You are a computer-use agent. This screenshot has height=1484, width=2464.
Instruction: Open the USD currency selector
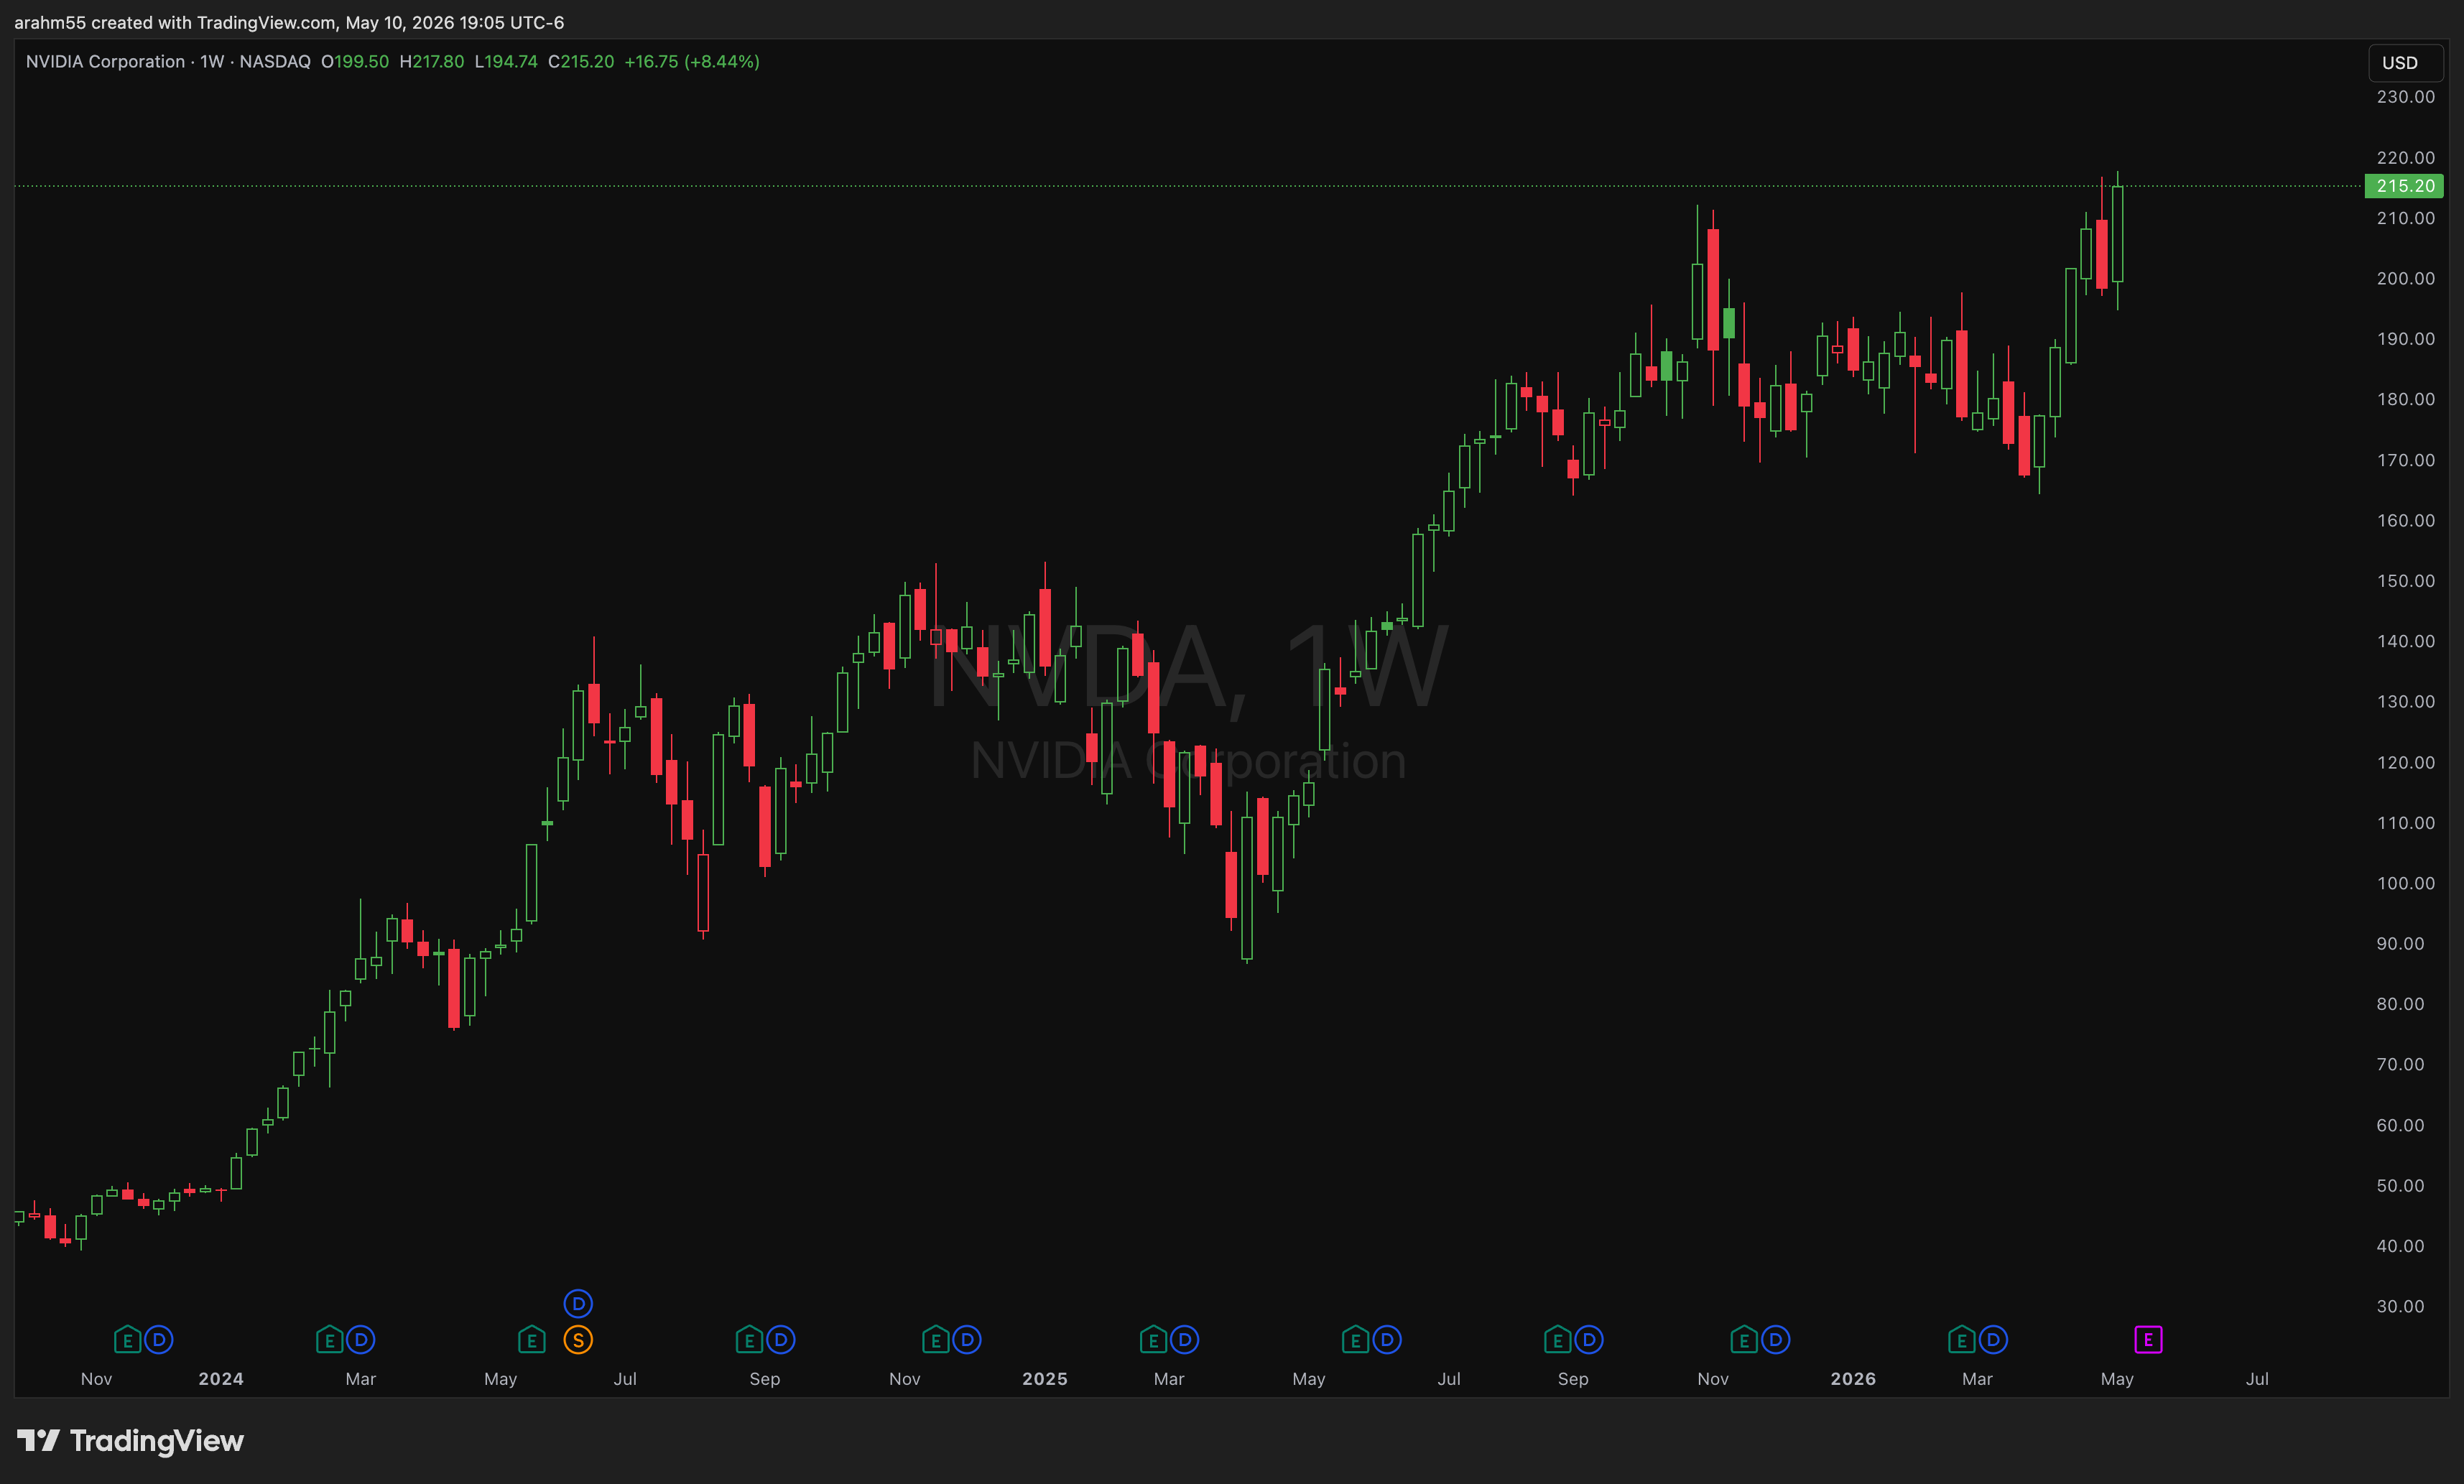[2404, 63]
